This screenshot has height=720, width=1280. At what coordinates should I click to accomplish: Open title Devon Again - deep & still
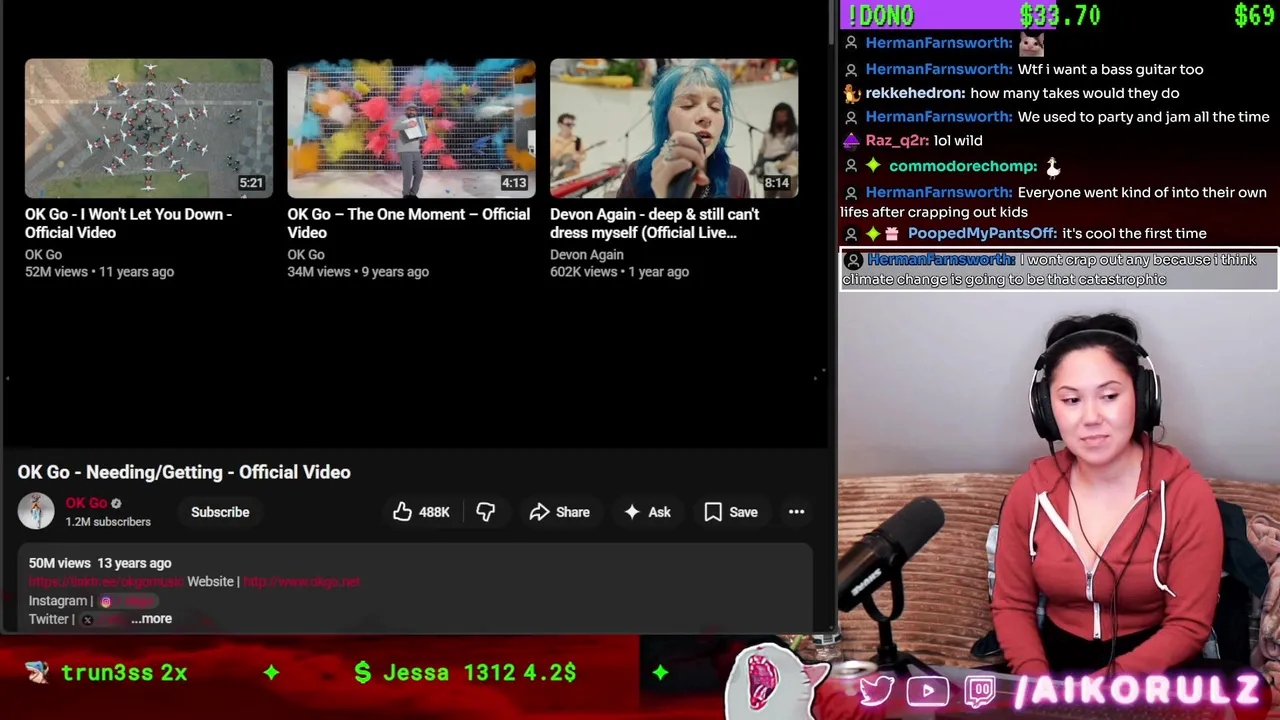[655, 223]
